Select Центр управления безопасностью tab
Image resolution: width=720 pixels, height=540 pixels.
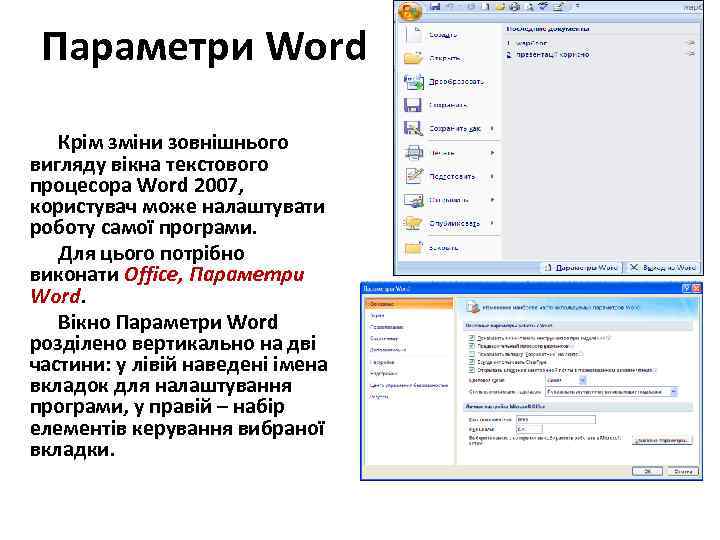[409, 385]
